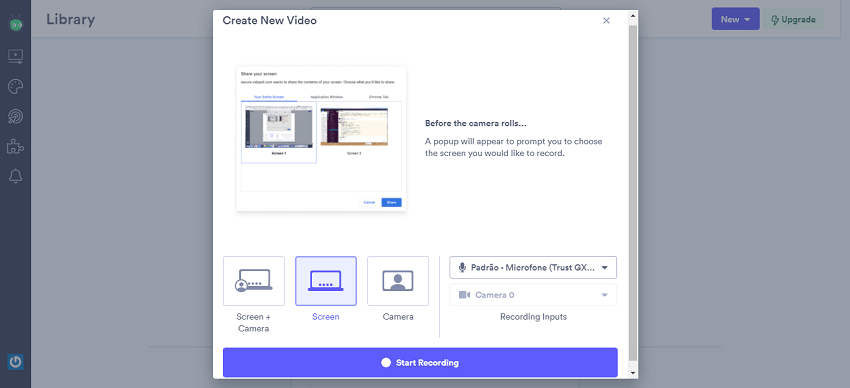Select the Screen + Camera recording mode
Viewport: 850px width, 388px height.
tap(254, 281)
